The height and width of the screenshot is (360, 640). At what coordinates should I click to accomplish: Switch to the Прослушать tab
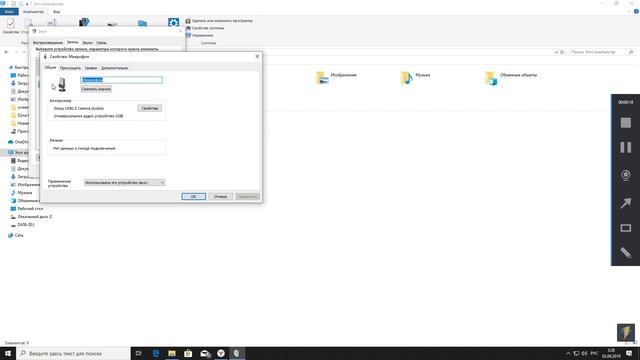[70, 68]
